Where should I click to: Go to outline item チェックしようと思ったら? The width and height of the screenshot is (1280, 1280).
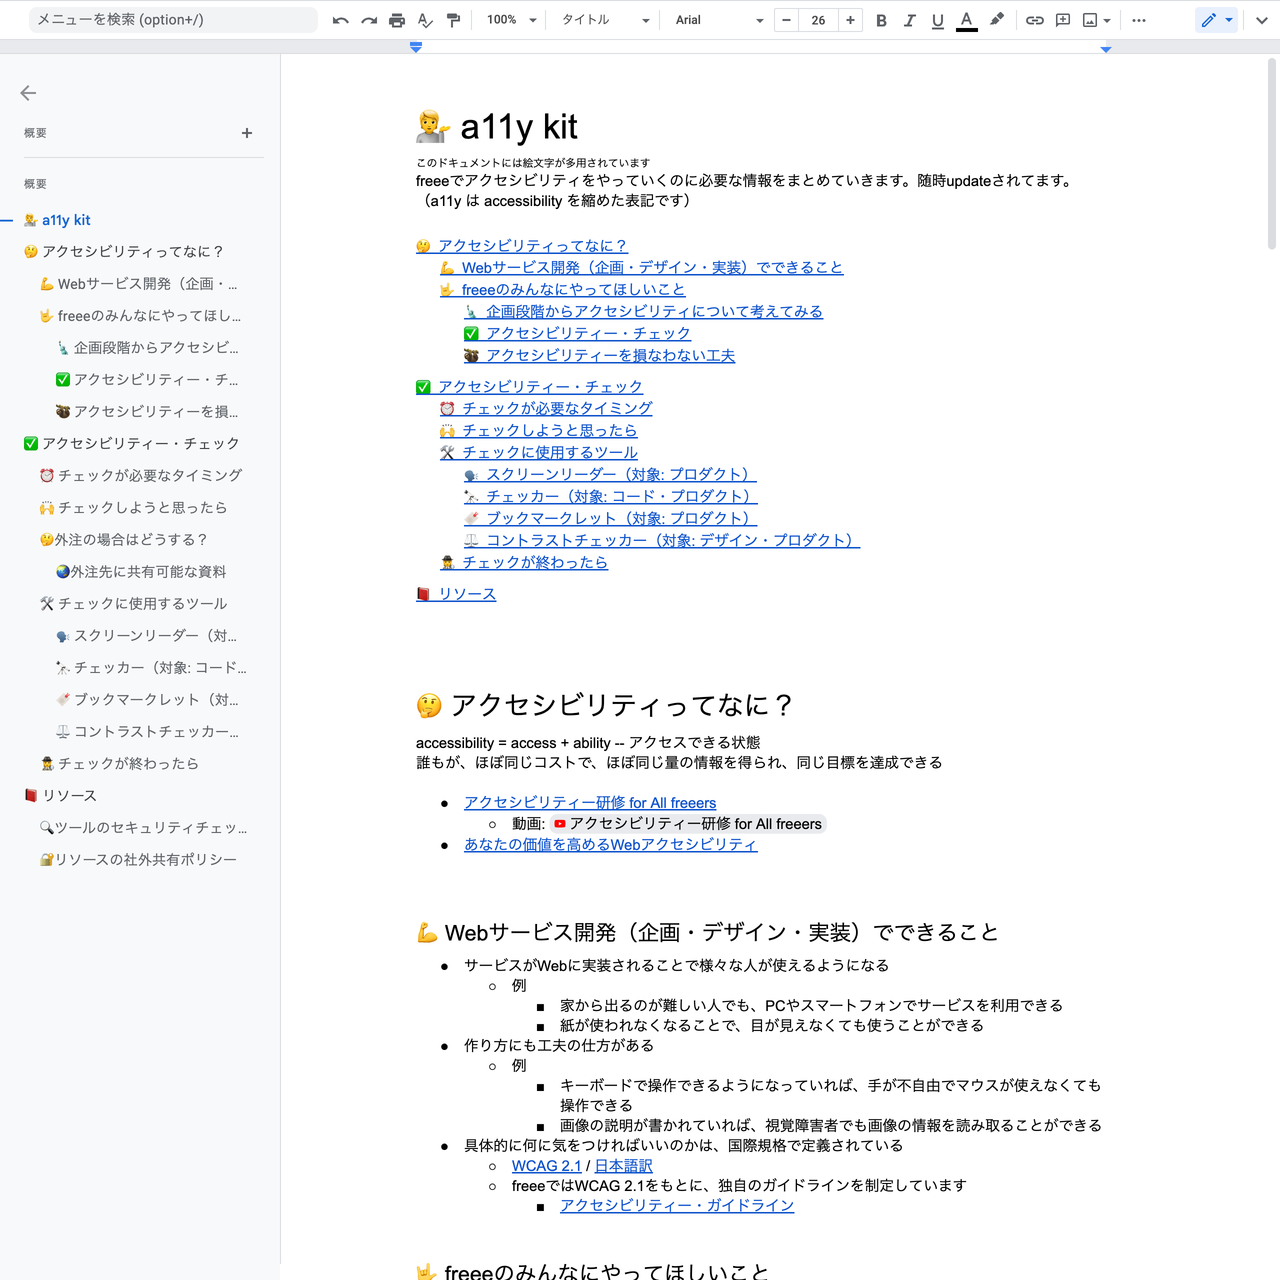tap(133, 508)
